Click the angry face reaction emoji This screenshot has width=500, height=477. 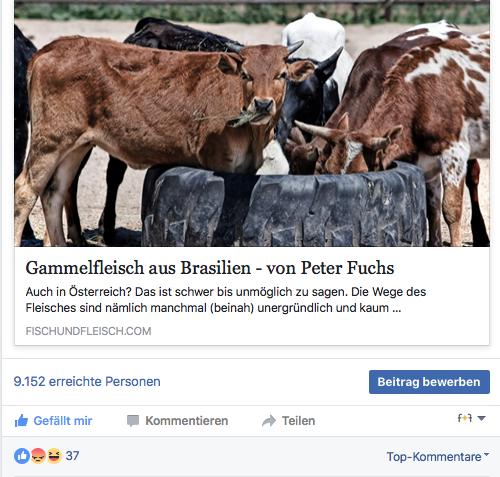click(x=38, y=456)
